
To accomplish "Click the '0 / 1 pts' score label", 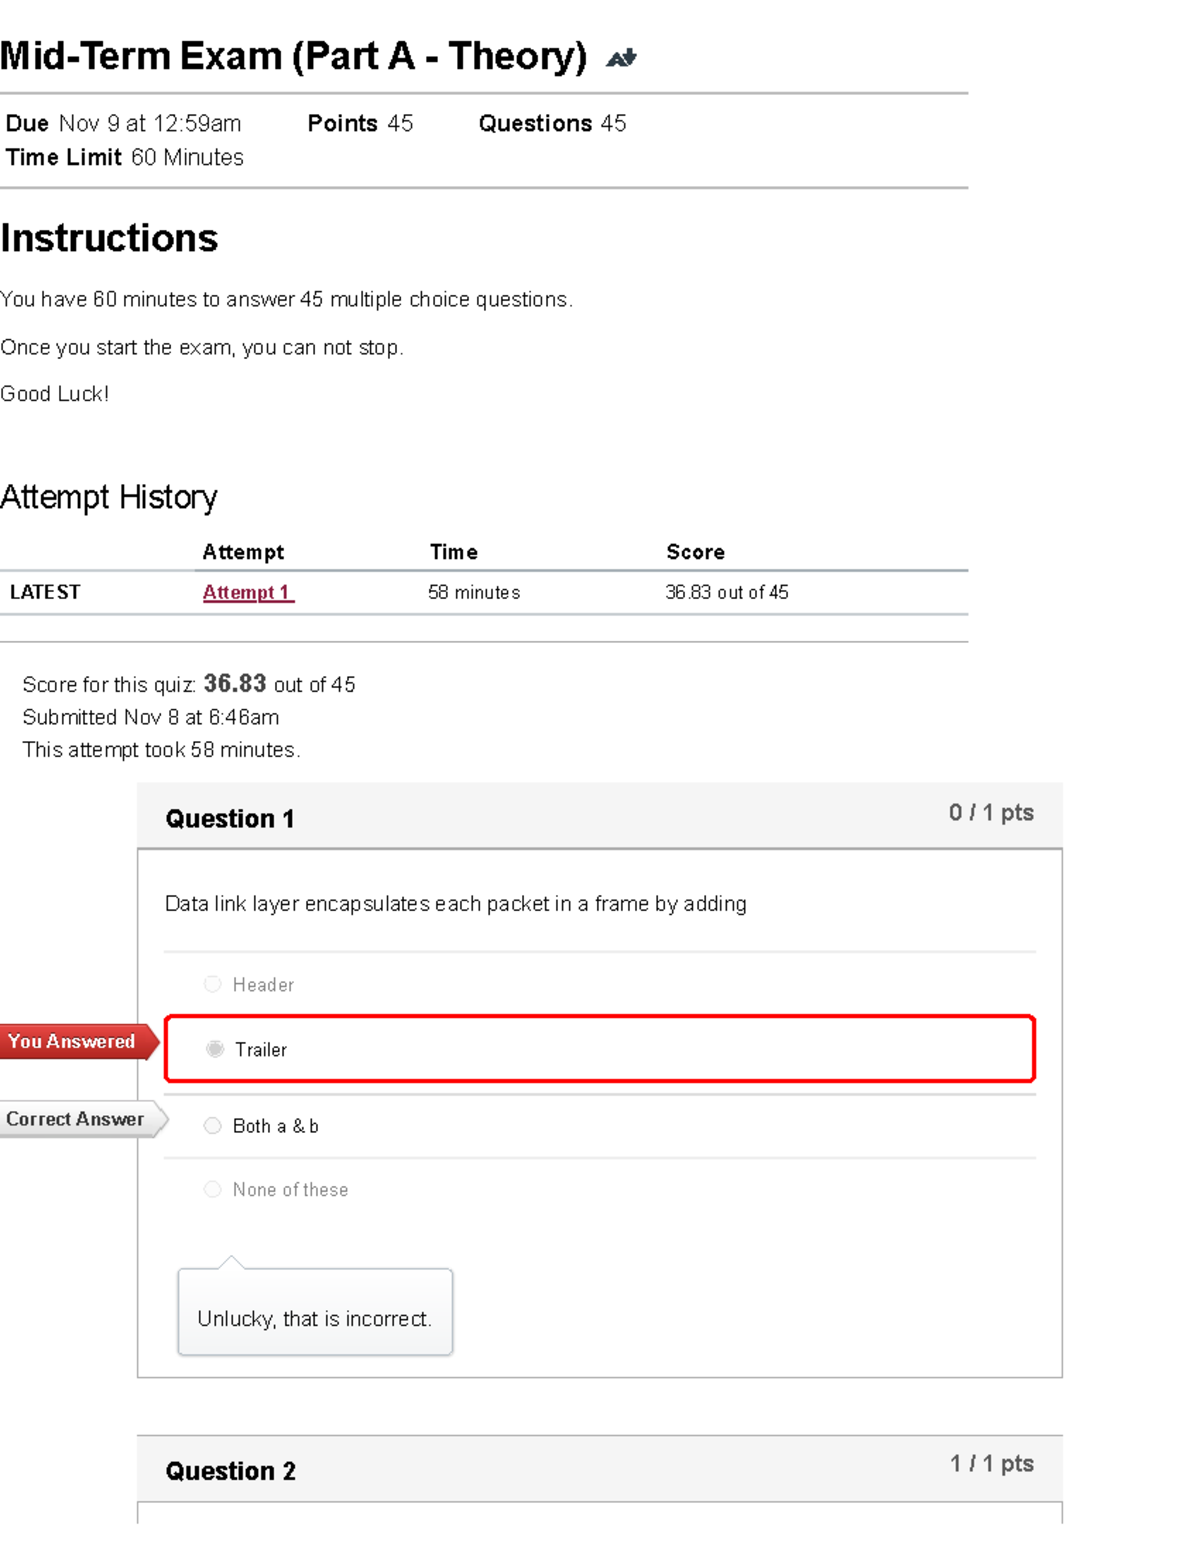I will point(991,812).
